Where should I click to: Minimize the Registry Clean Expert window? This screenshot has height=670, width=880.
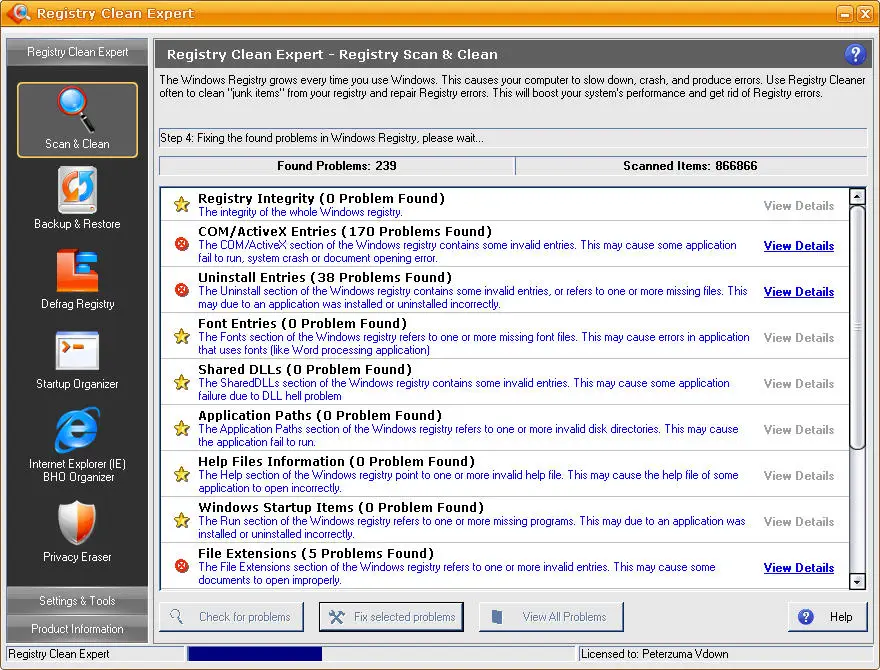coord(845,13)
